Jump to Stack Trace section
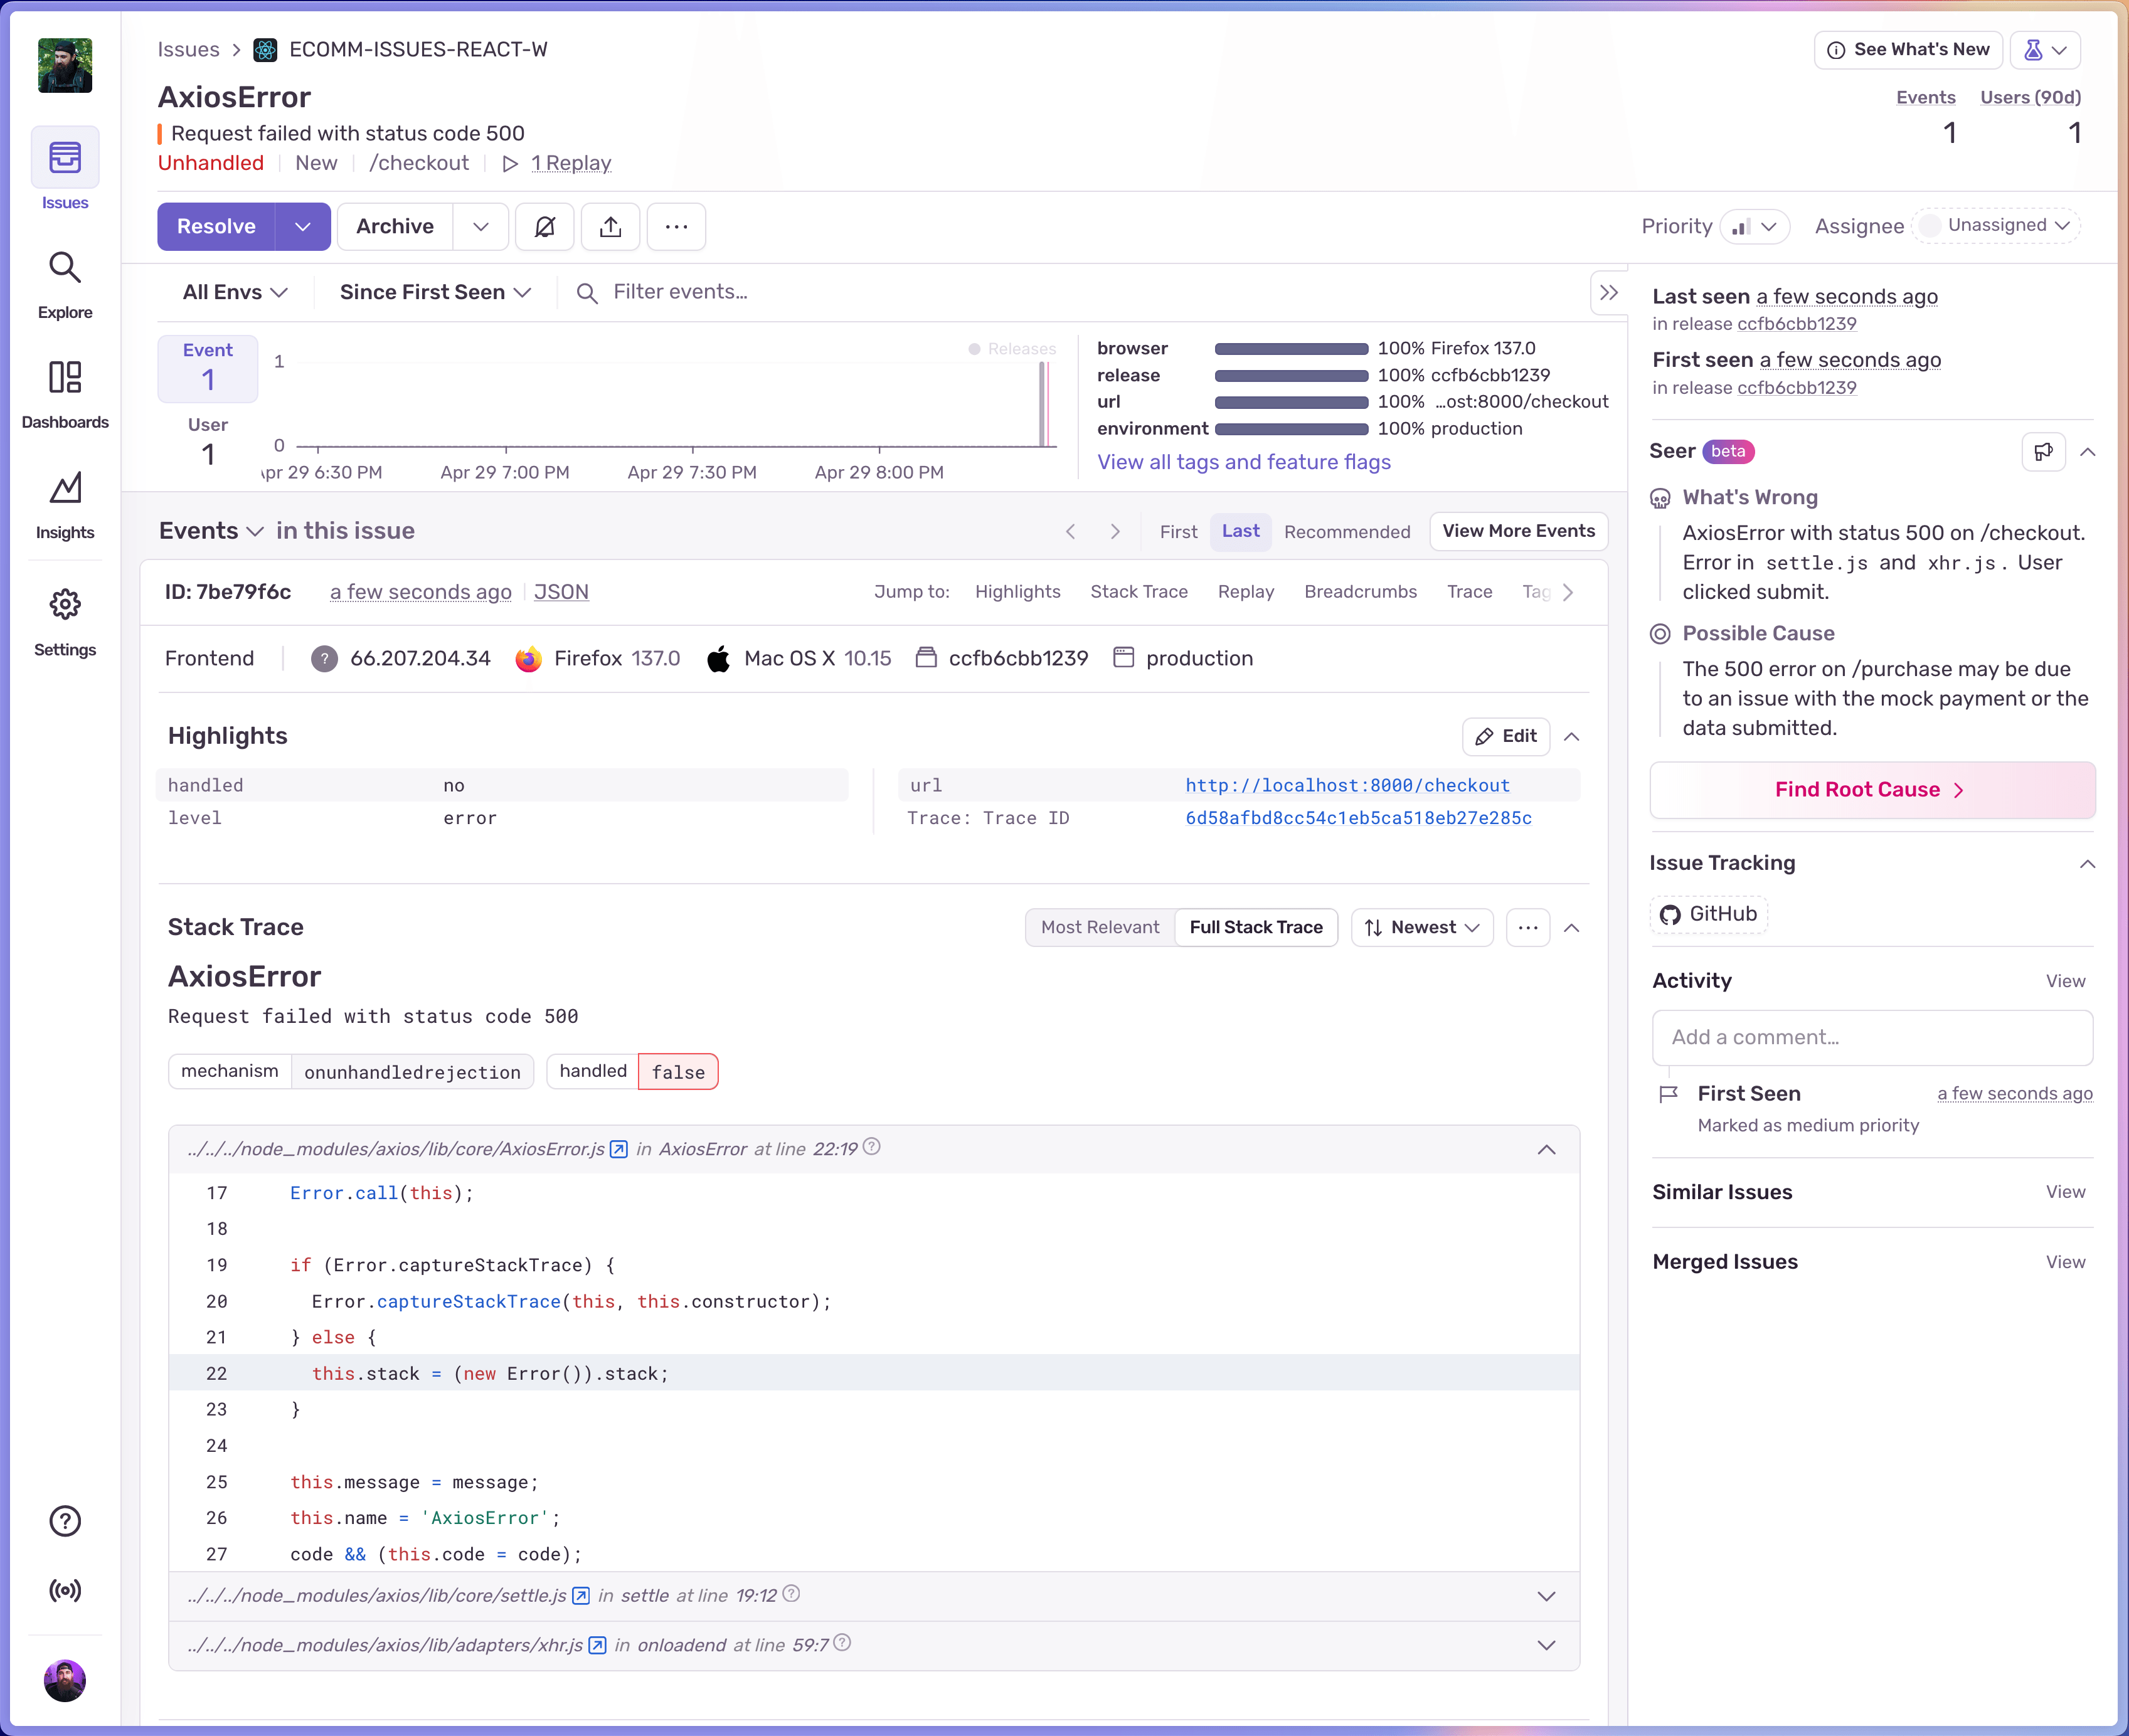The height and width of the screenshot is (1736, 2129). click(x=1139, y=592)
